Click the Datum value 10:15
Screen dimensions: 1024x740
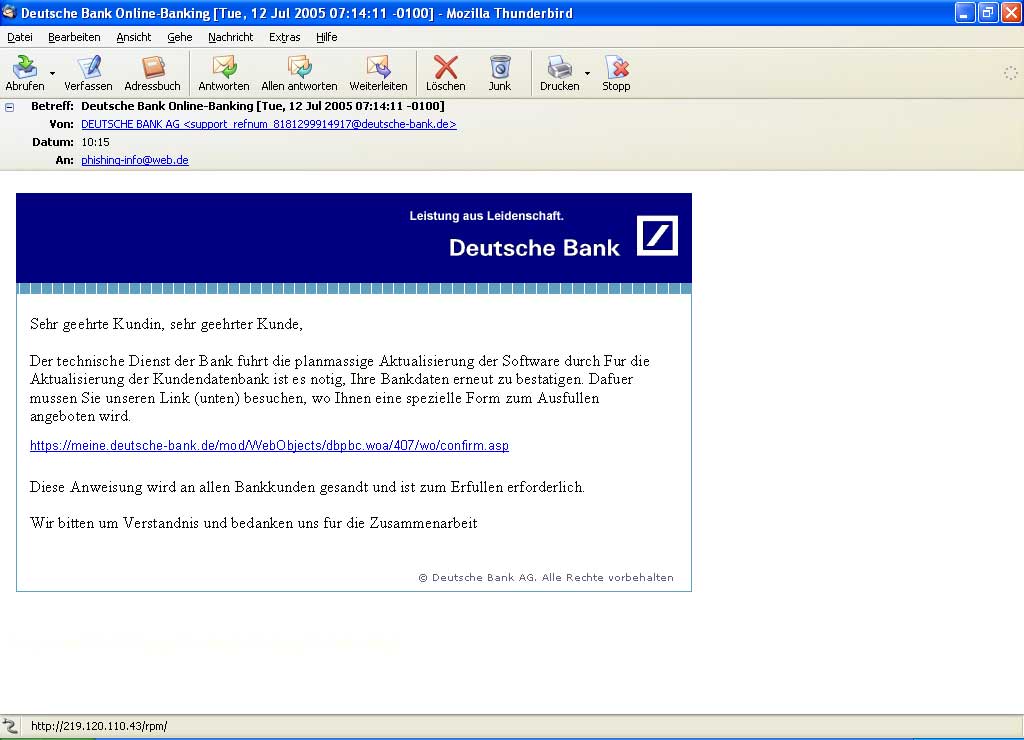(95, 142)
